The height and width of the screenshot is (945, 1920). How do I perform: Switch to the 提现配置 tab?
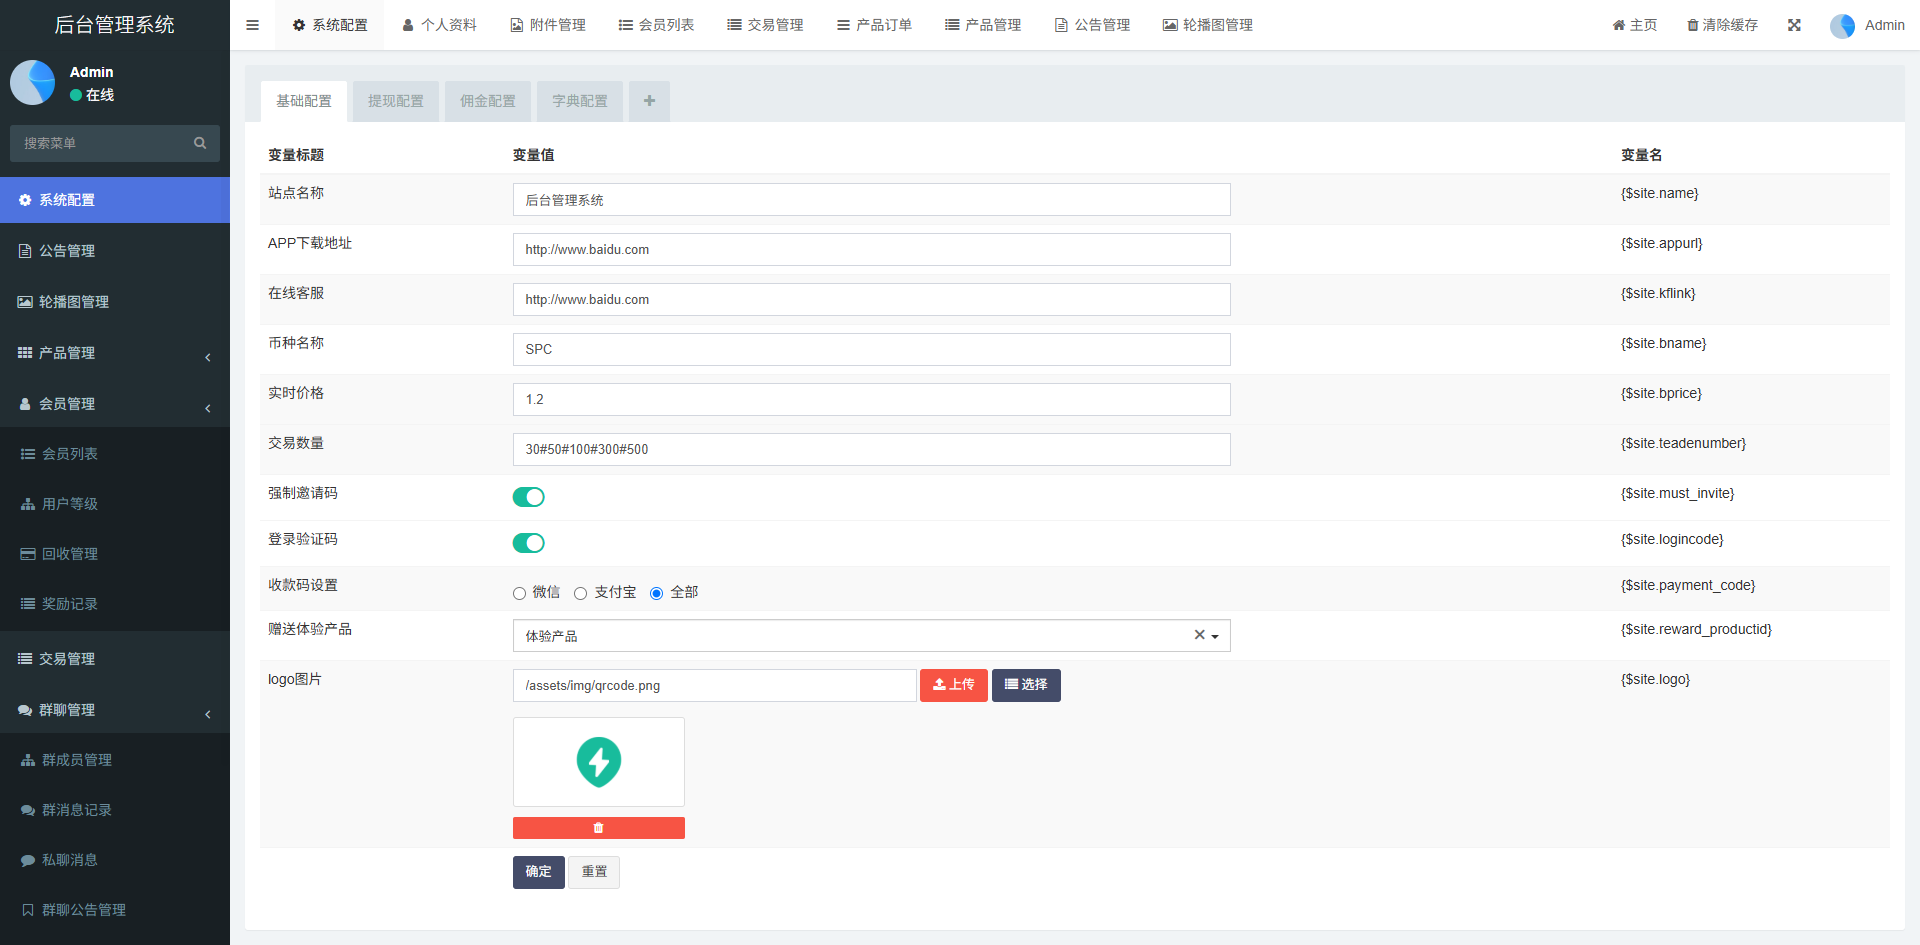(395, 101)
